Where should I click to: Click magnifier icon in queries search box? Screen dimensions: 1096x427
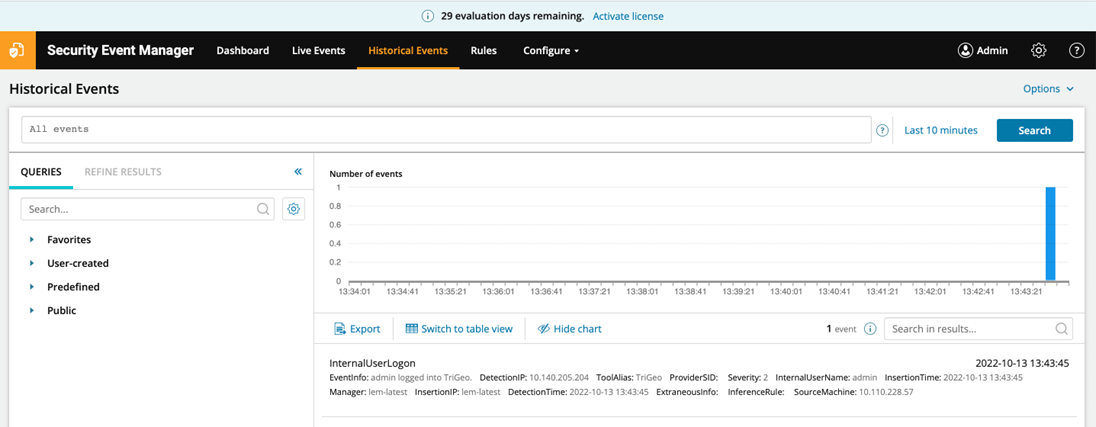pyautogui.click(x=263, y=209)
